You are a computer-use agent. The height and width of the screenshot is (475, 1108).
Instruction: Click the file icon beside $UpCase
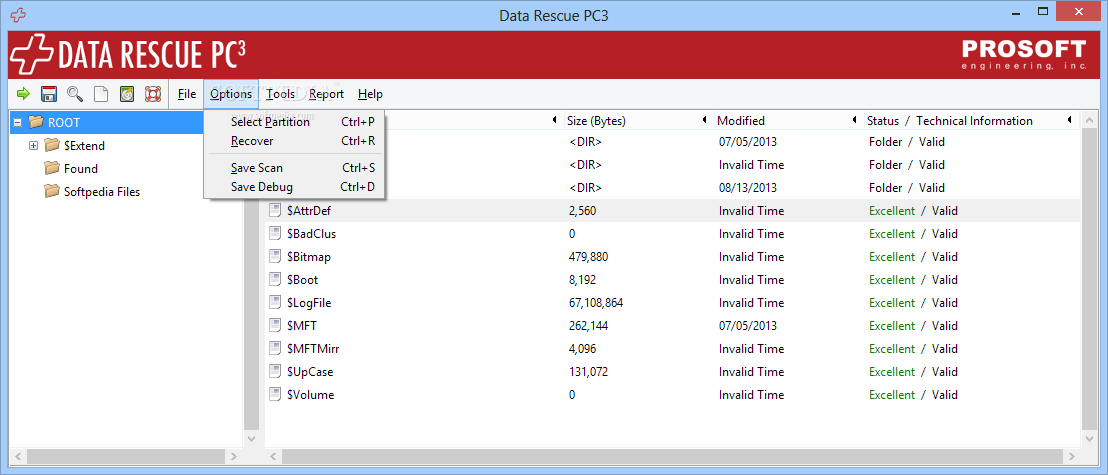(x=275, y=372)
